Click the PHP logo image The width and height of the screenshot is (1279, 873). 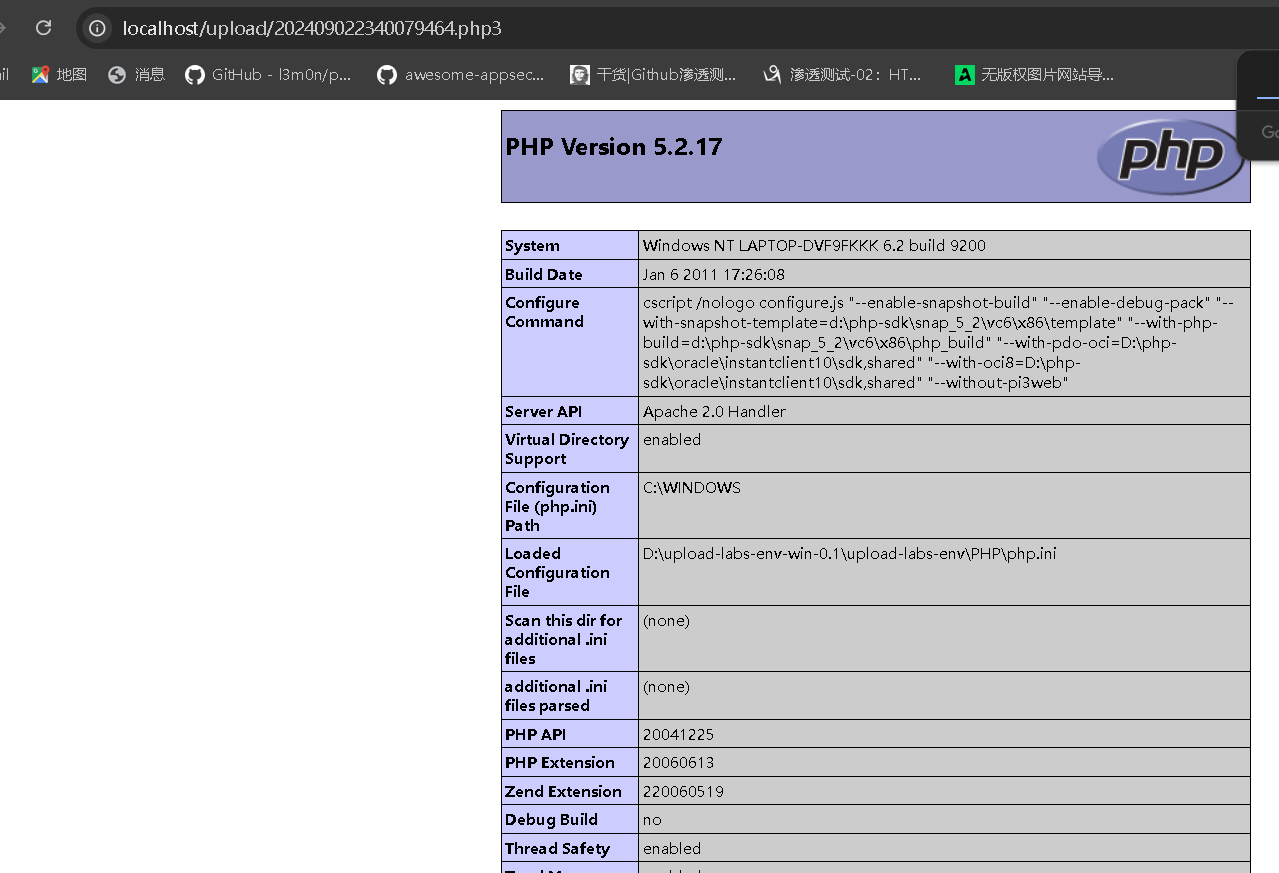click(x=1170, y=156)
